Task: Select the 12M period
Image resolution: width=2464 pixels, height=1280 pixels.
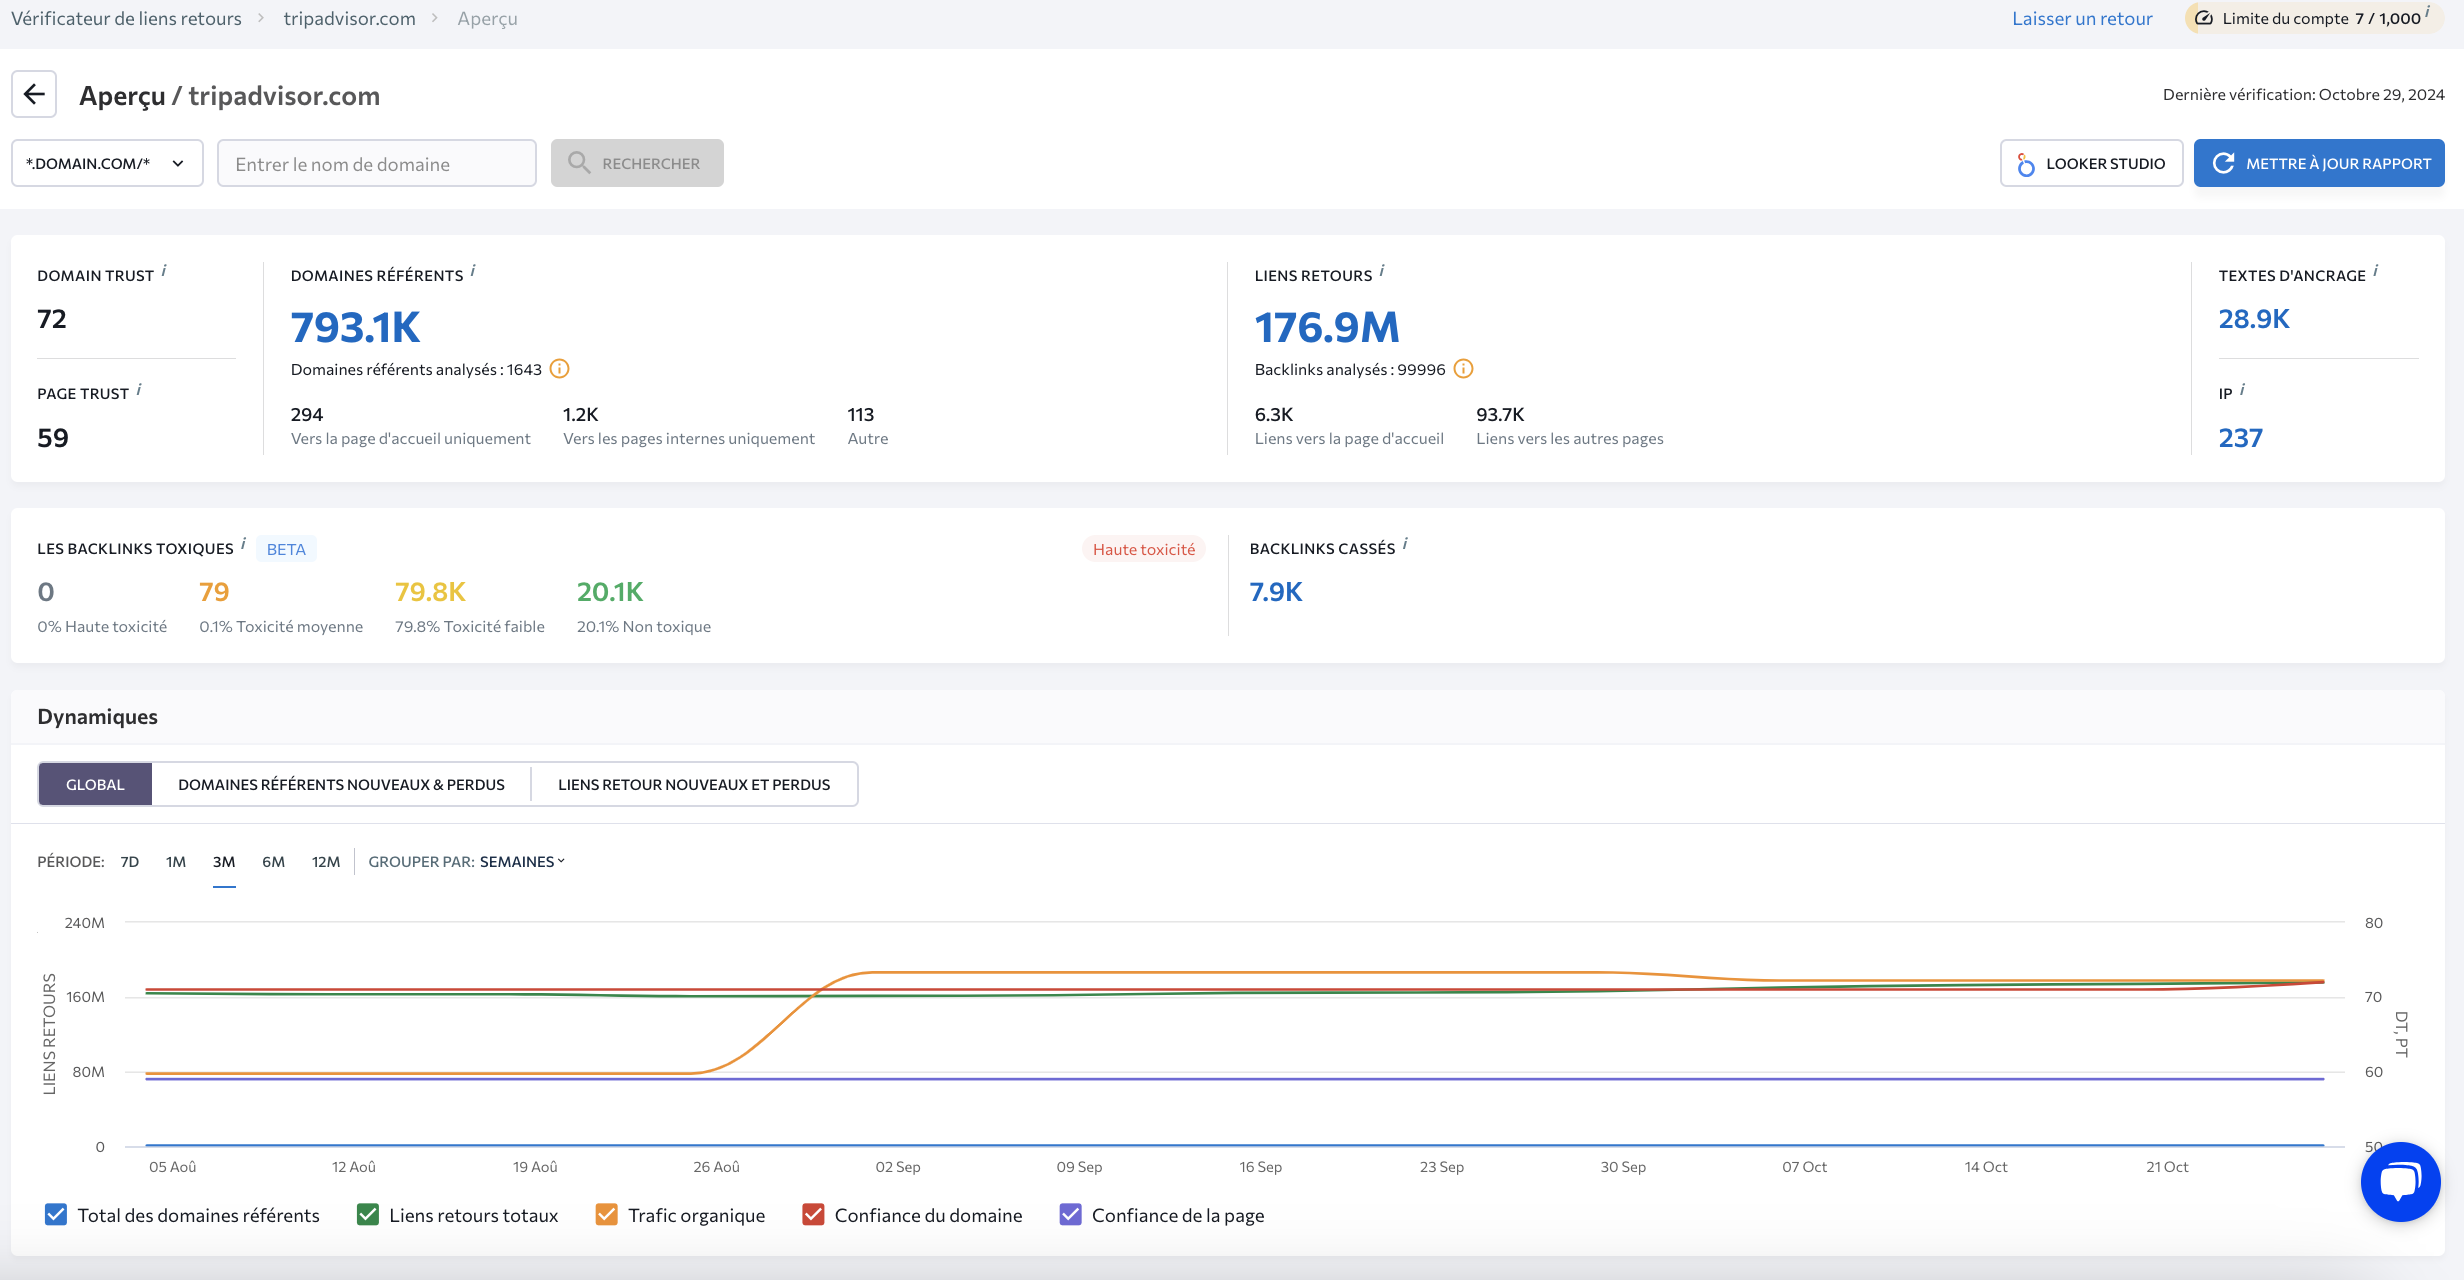Action: tap(326, 861)
